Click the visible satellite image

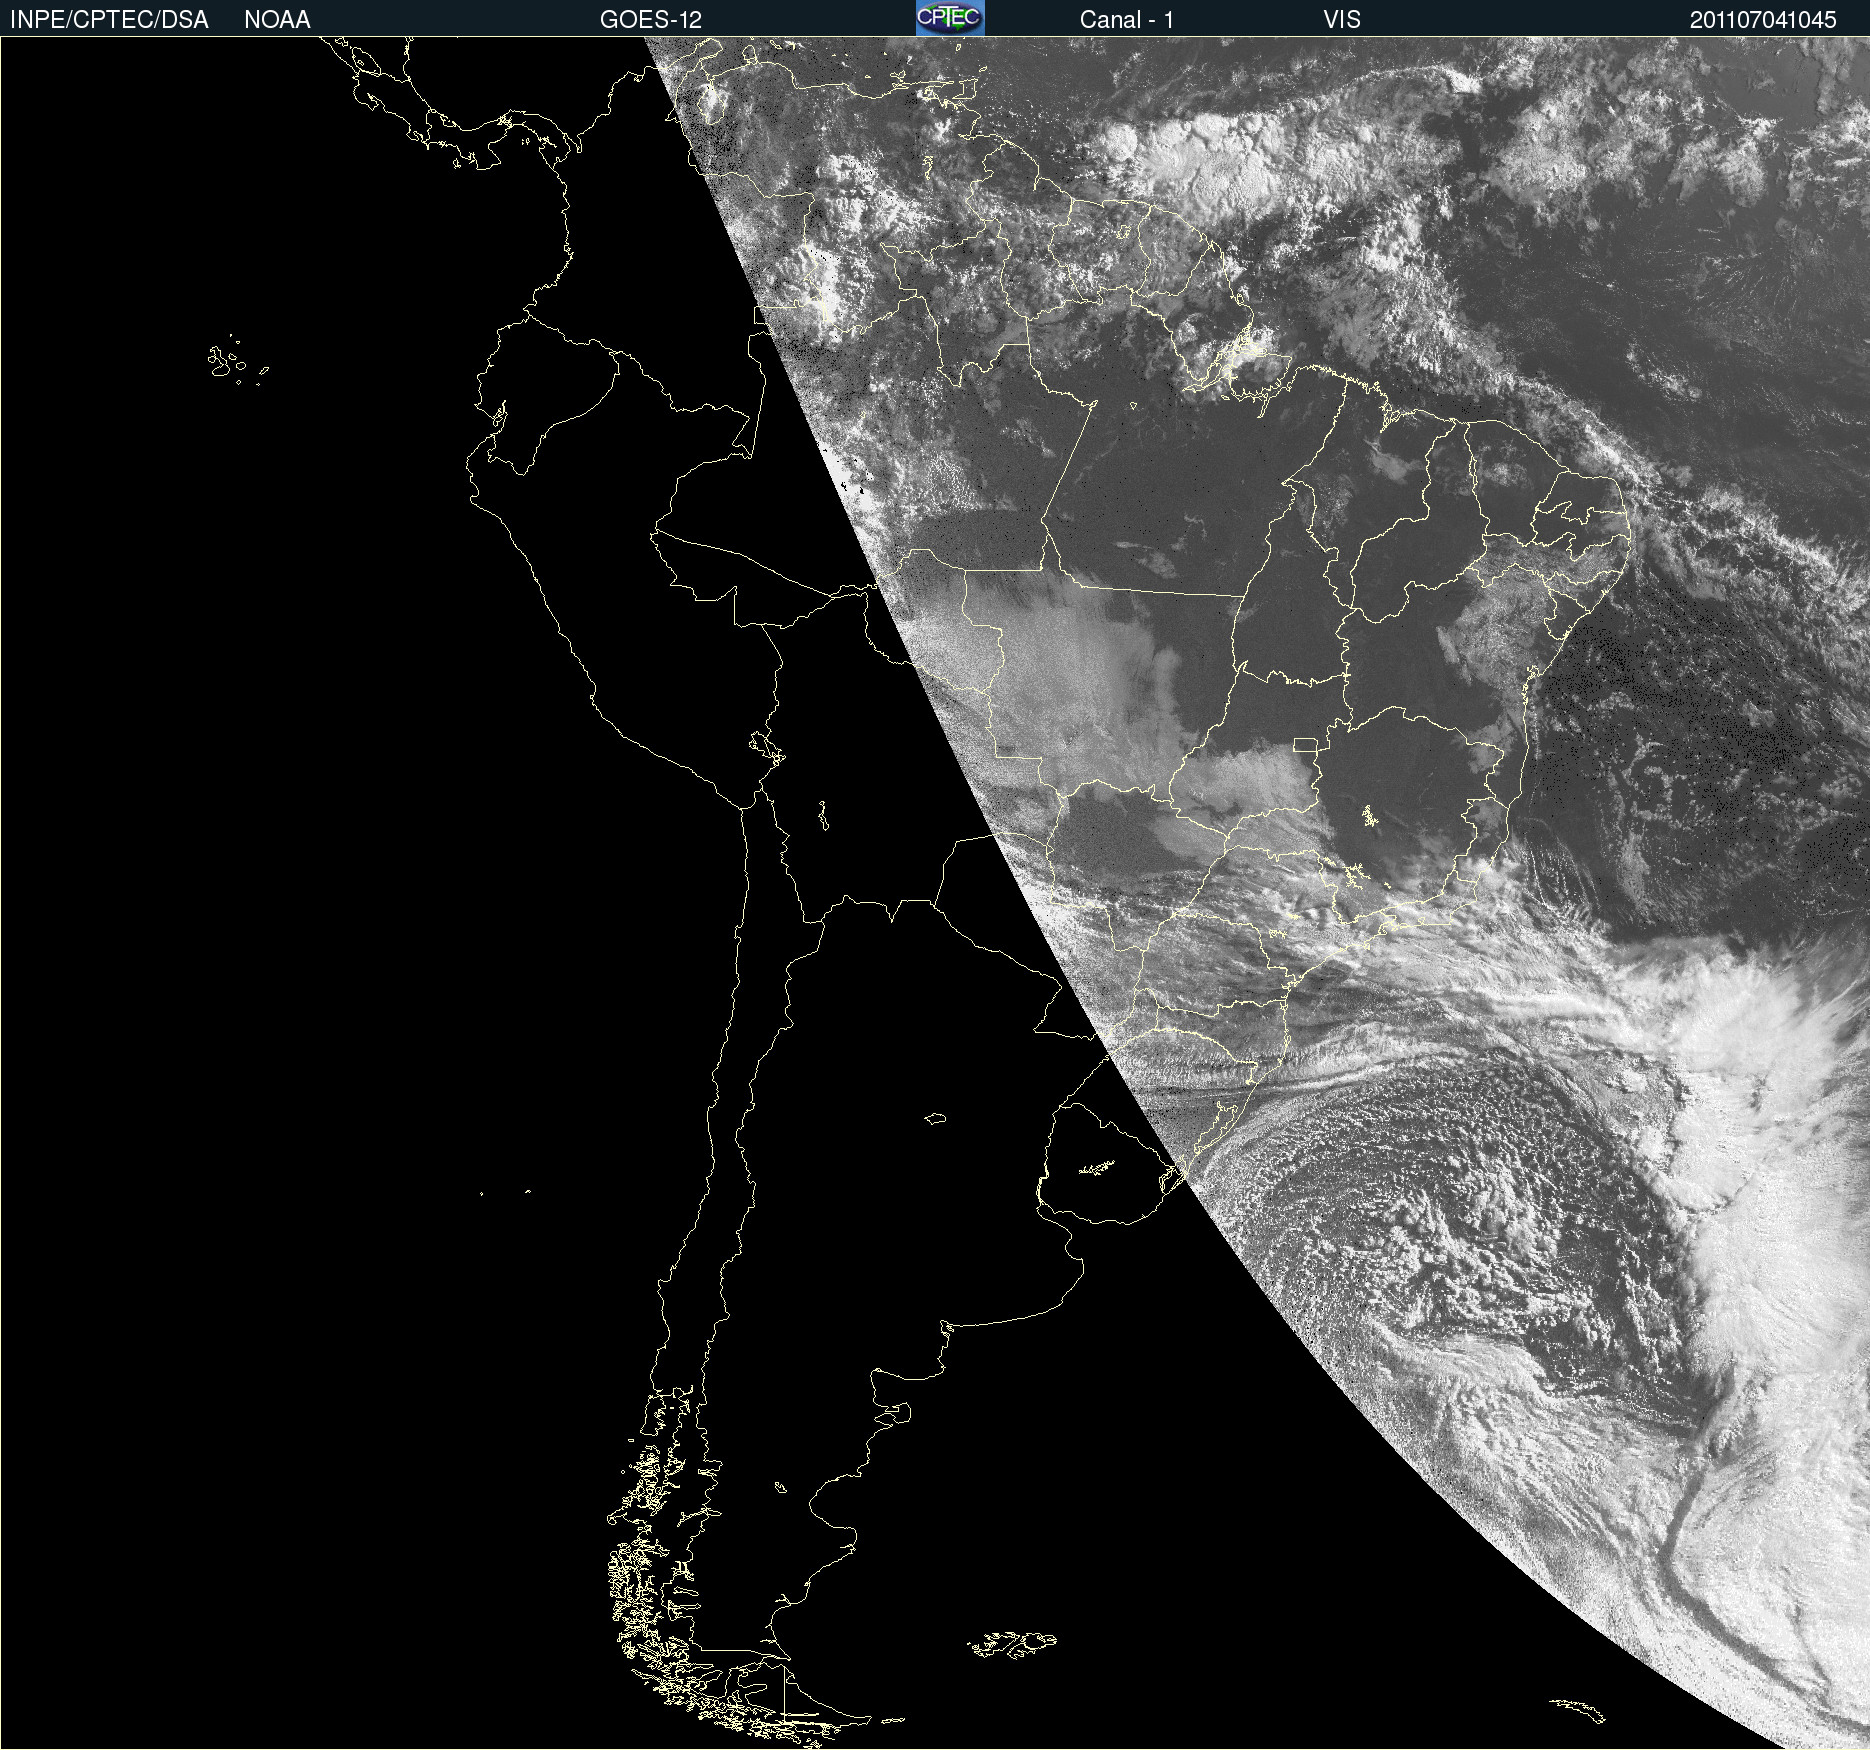pyautogui.click(x=935, y=893)
